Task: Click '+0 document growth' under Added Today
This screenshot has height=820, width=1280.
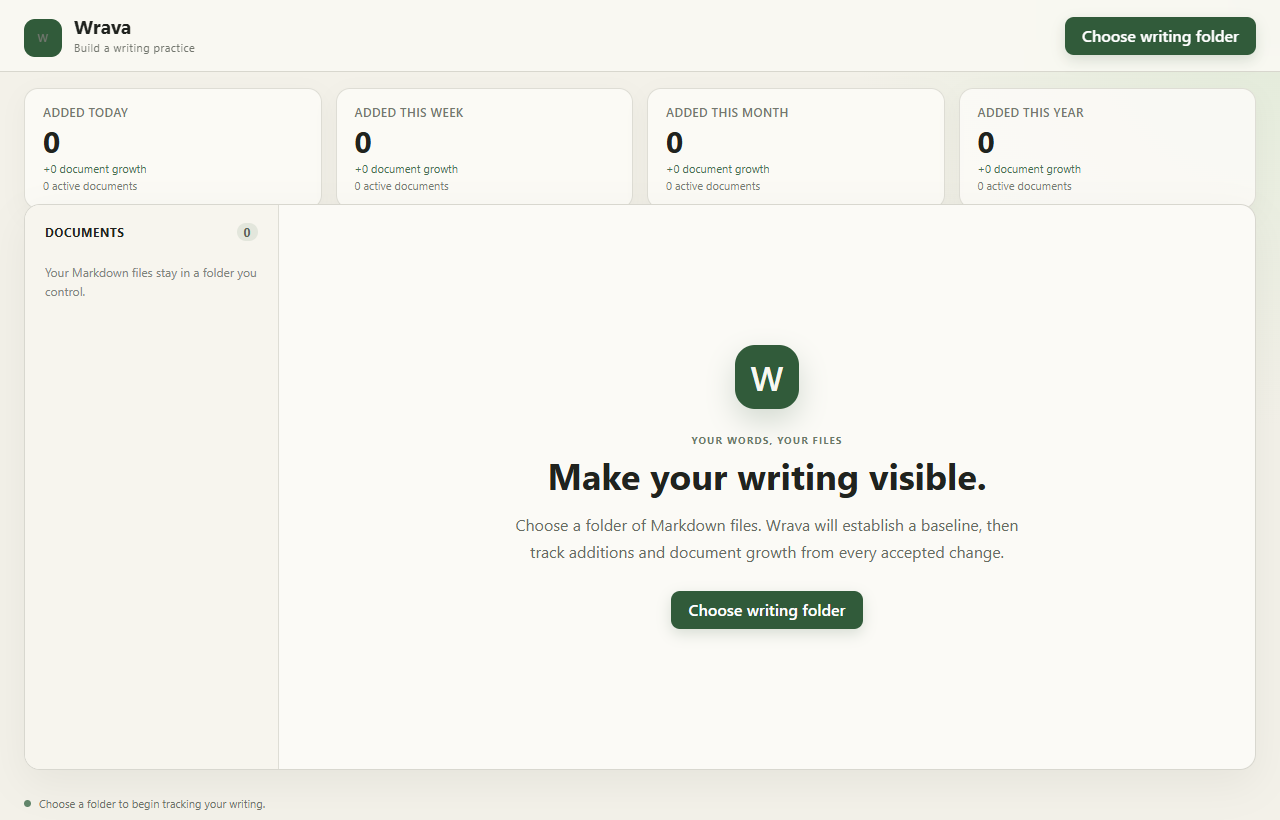Action: click(x=95, y=169)
